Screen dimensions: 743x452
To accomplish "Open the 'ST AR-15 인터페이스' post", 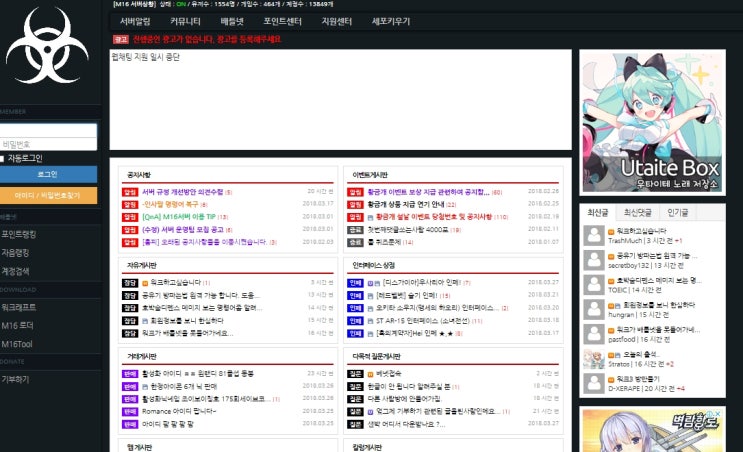I will point(423,321).
